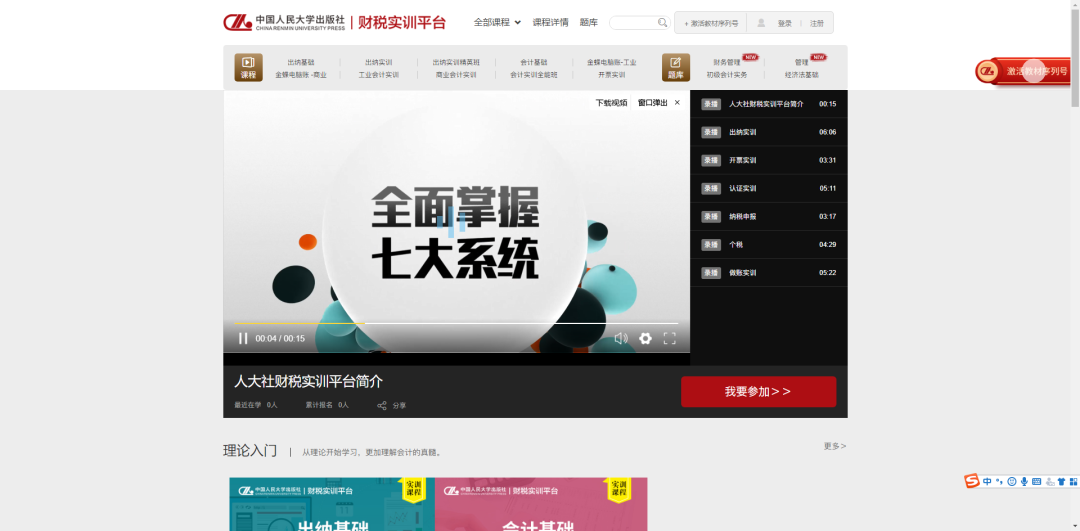Click 下载视频 above the video

612,103
